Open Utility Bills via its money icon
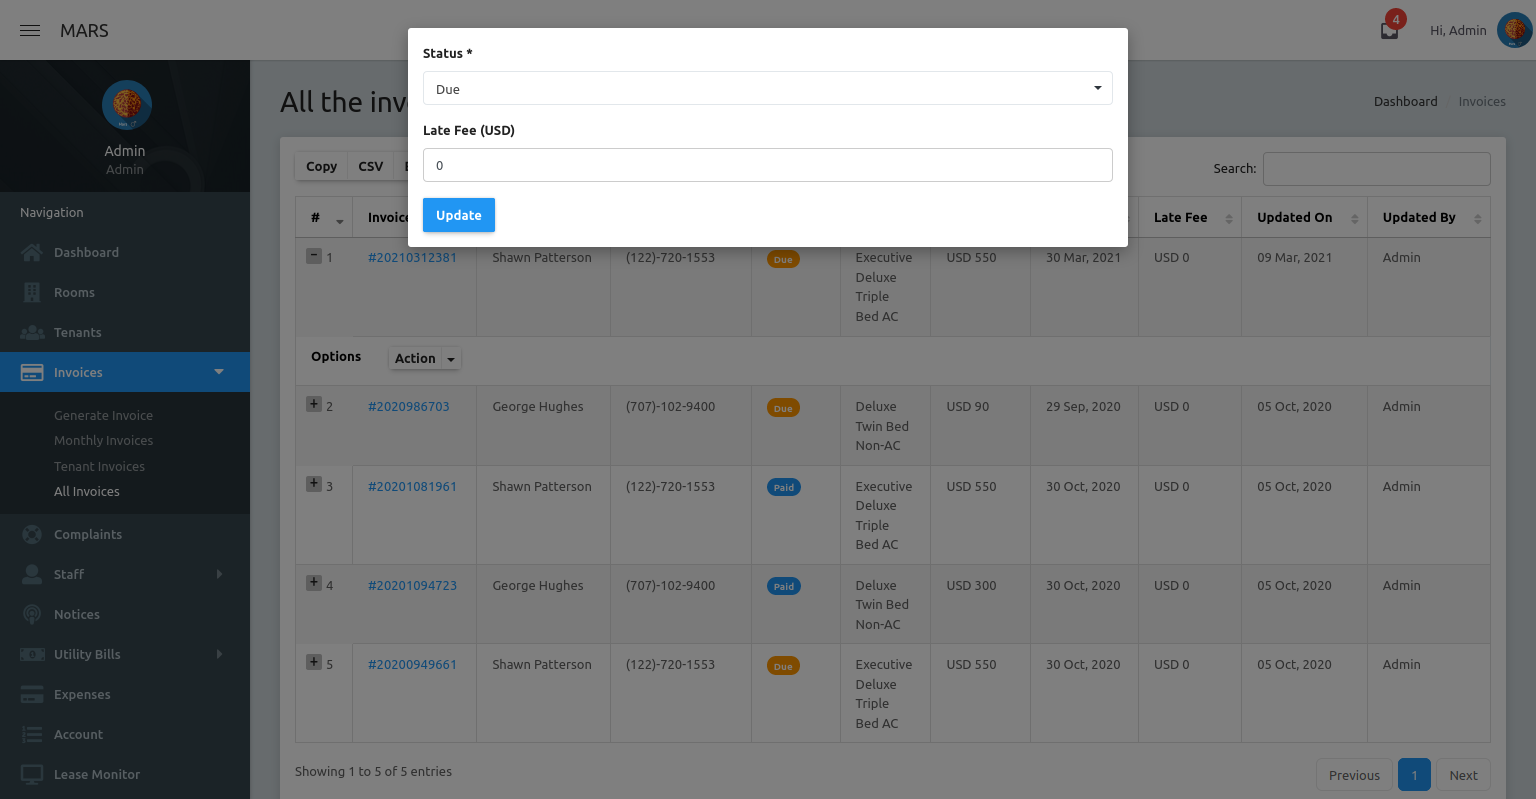Viewport: 1536px width, 799px height. point(31,654)
